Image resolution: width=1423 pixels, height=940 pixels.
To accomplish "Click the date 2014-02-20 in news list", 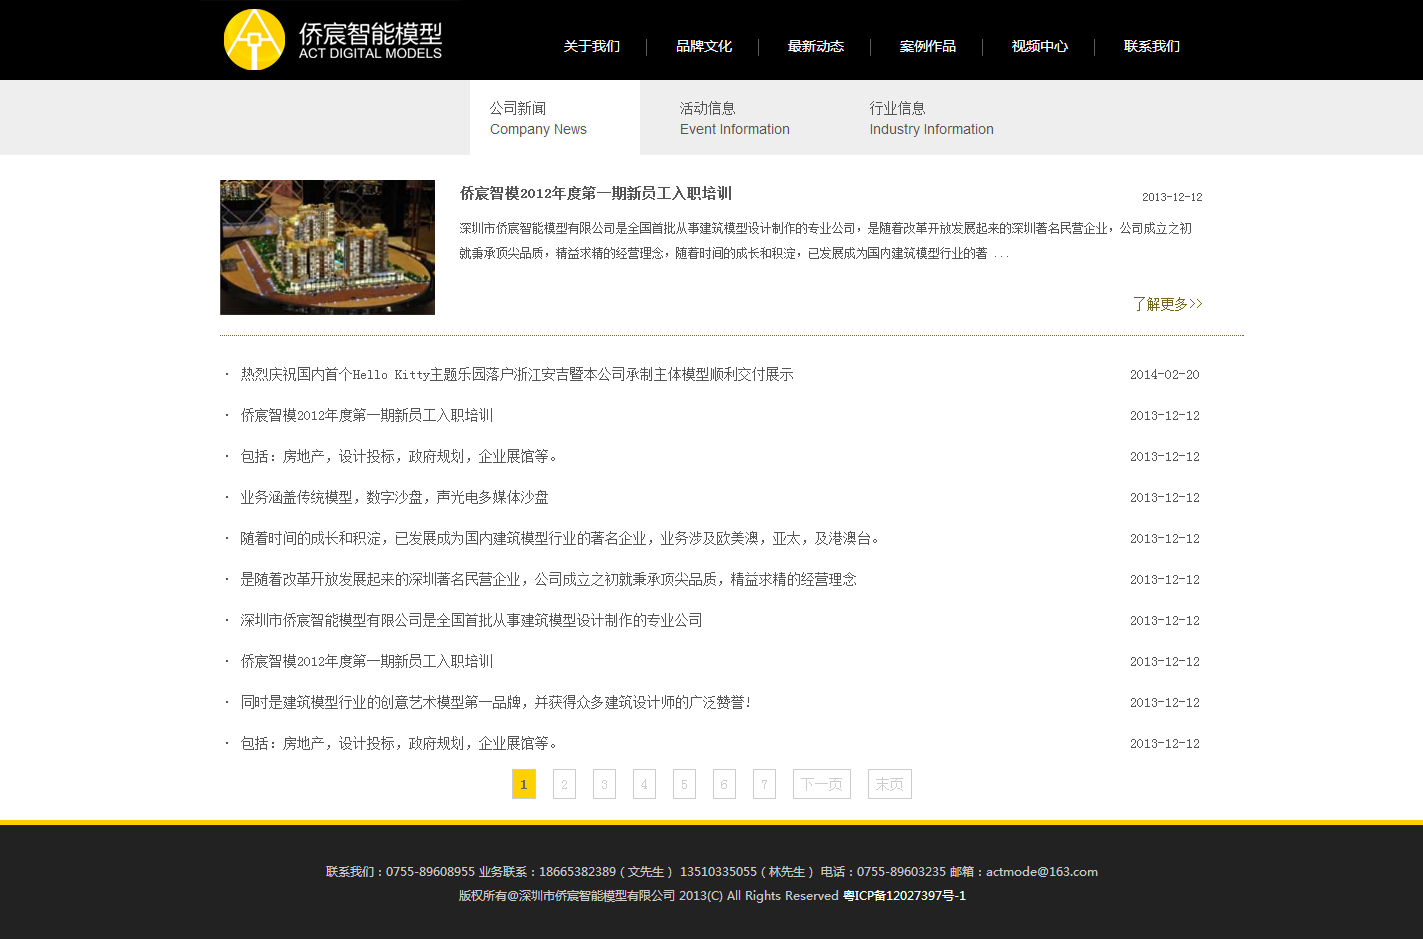I will click(1165, 375).
